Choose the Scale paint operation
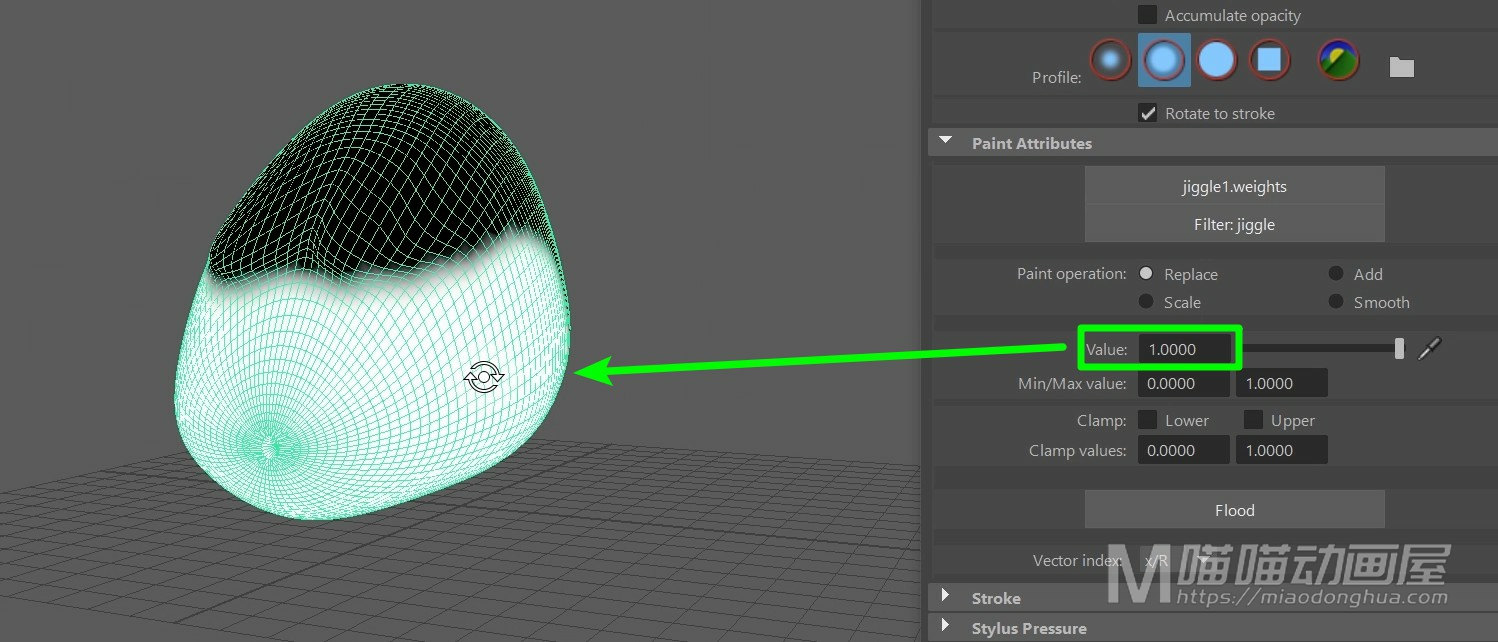The image size is (1498, 642). pos(1146,302)
